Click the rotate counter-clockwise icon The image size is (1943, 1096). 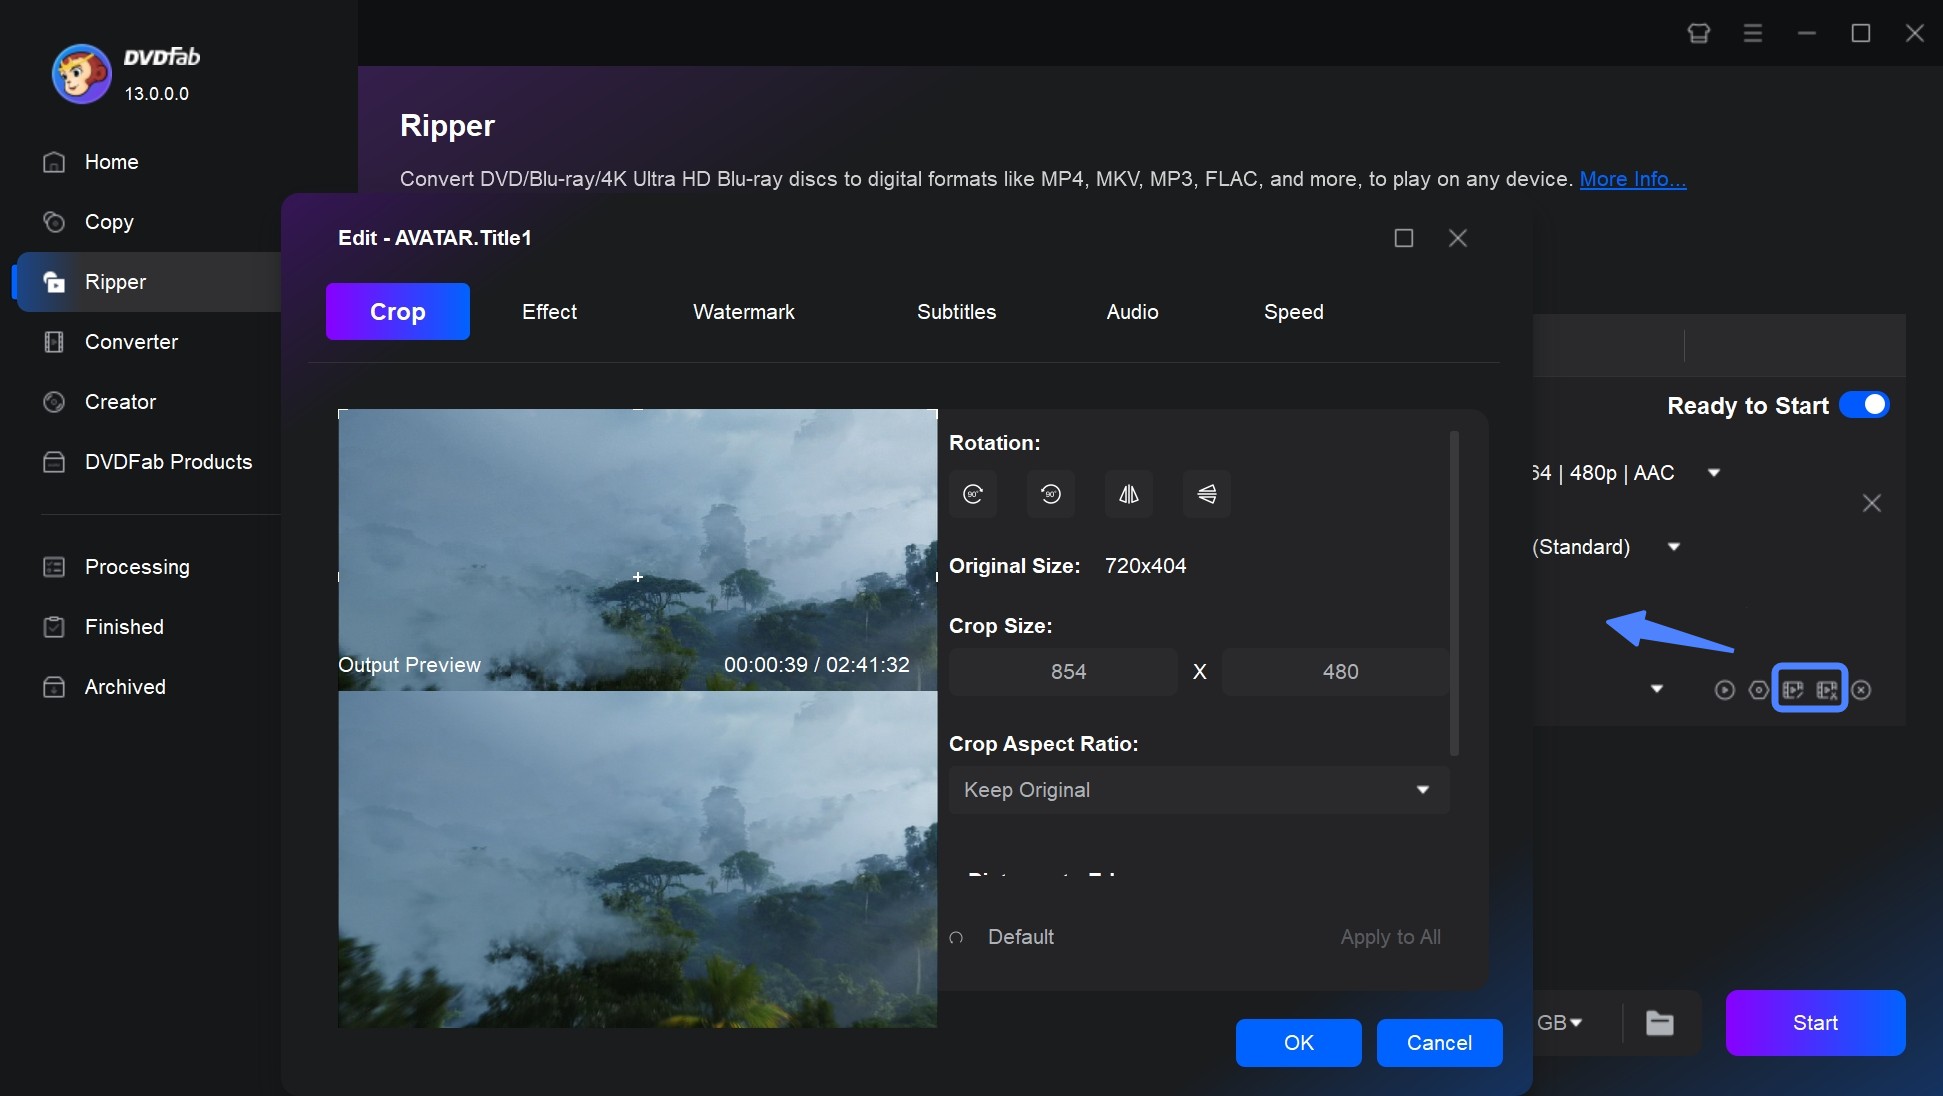(1050, 493)
